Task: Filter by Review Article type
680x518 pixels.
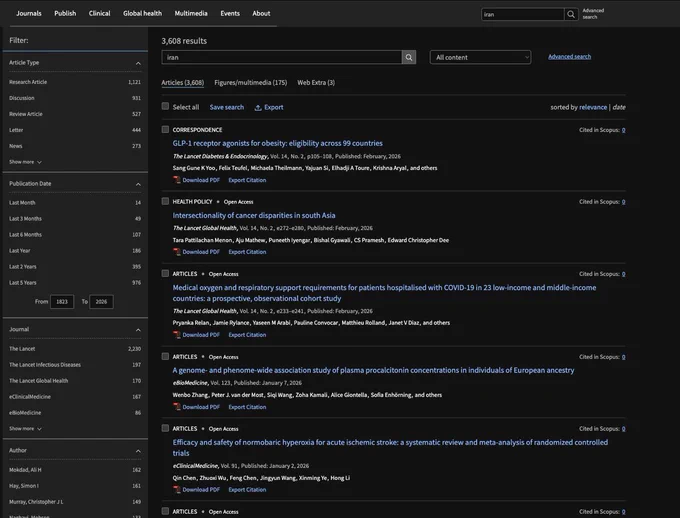Action: click(75, 114)
